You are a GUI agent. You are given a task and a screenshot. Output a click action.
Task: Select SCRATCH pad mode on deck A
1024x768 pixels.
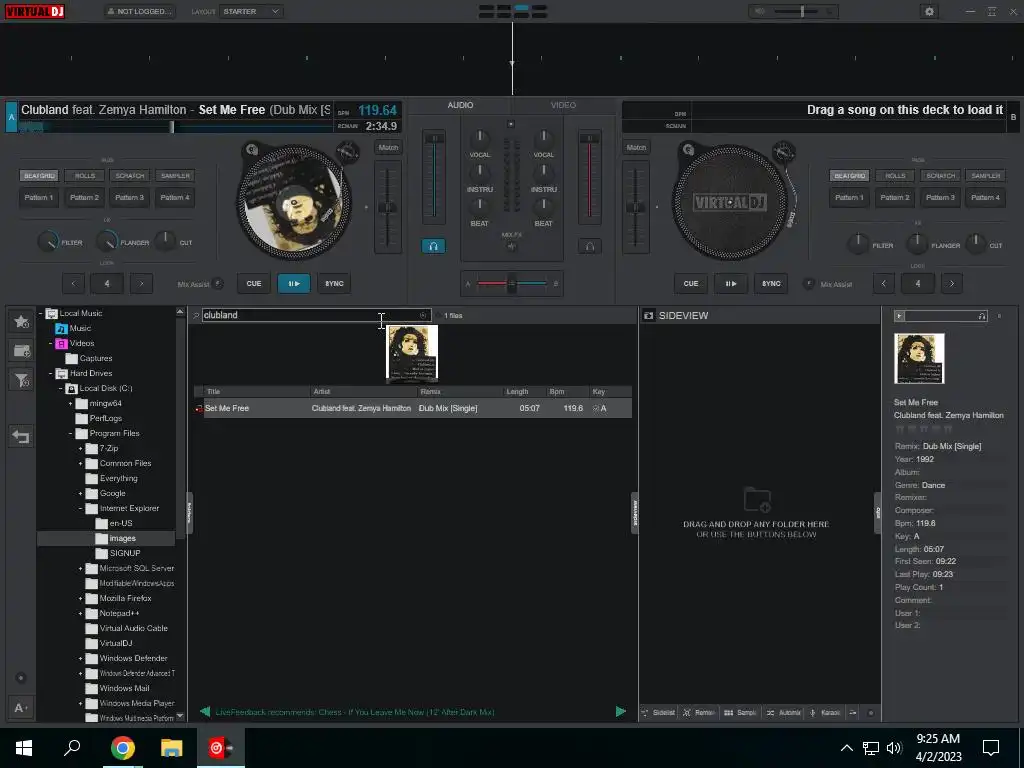pos(130,176)
